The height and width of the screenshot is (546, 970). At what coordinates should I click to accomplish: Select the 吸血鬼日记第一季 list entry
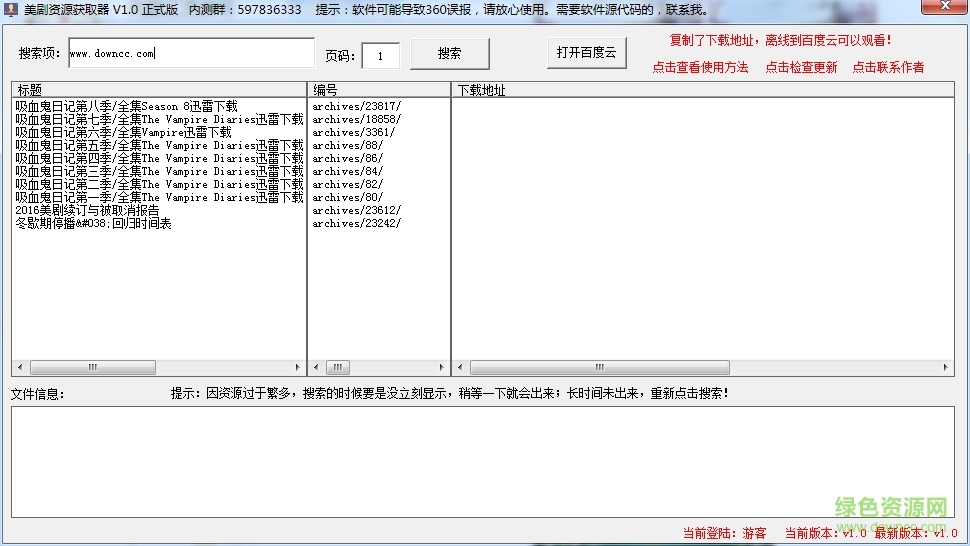158,197
